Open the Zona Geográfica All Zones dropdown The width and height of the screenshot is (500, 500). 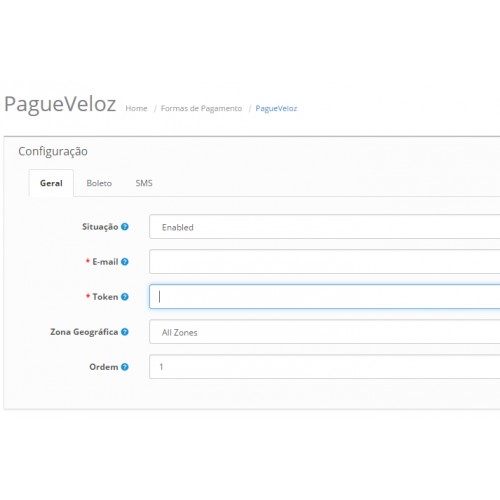pyautogui.click(x=325, y=332)
